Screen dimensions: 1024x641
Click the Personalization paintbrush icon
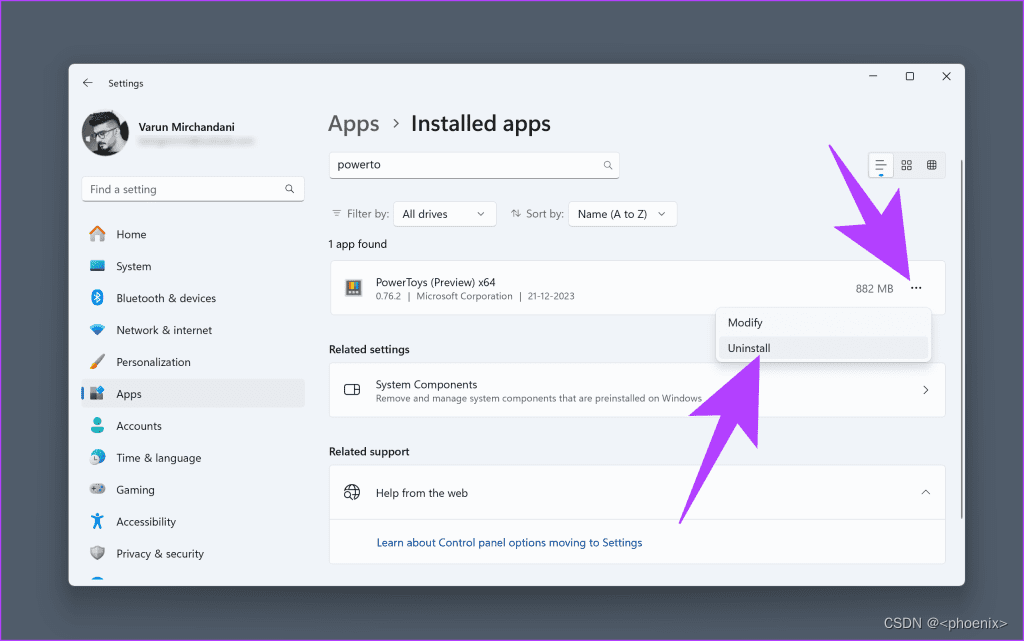[97, 362]
